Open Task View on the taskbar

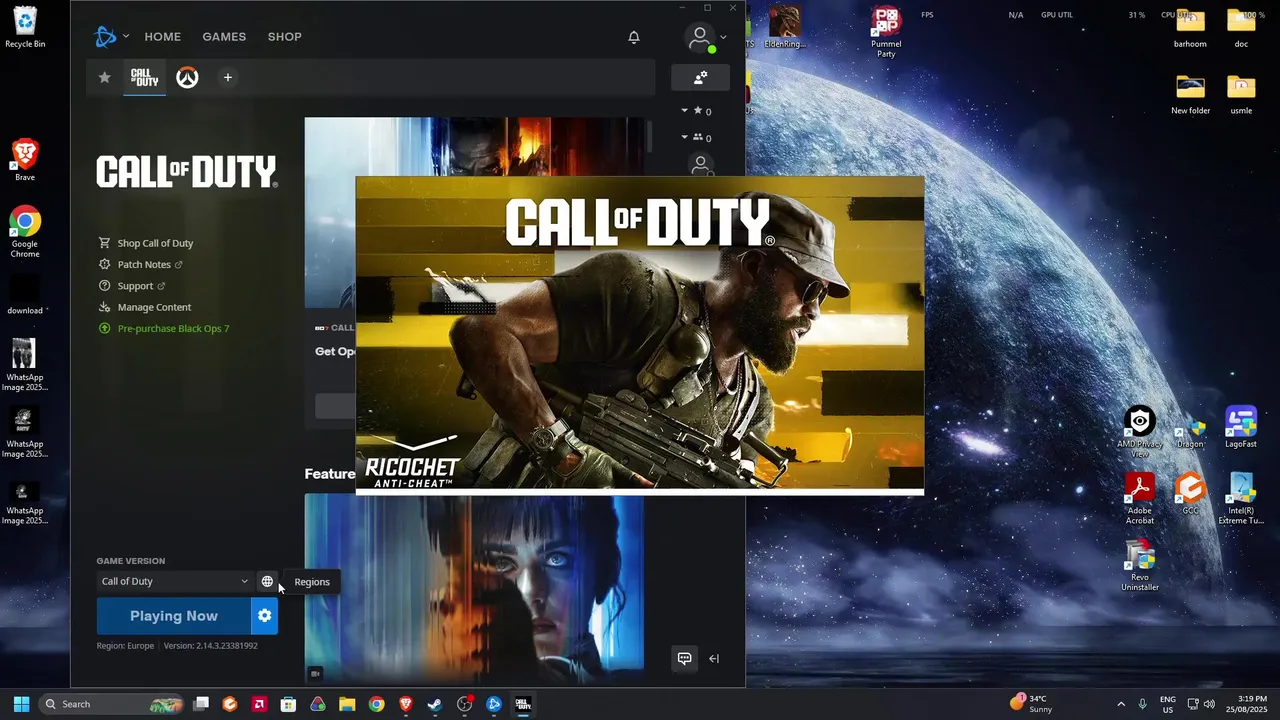(x=201, y=704)
